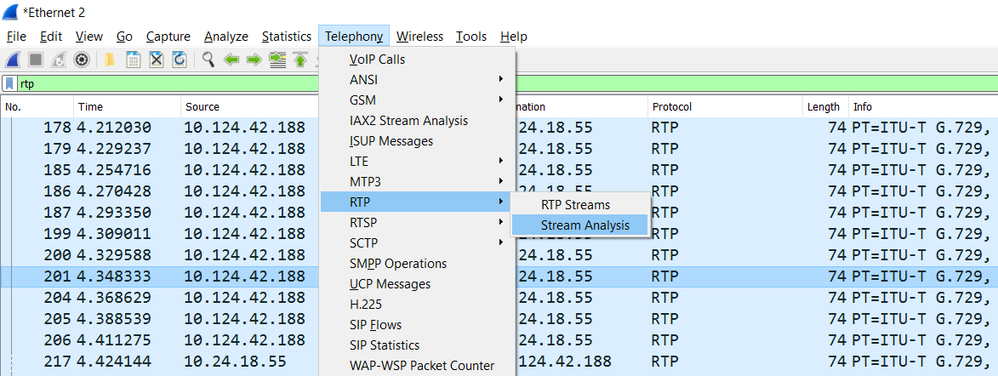Select packet number 185 row

(x=499, y=170)
